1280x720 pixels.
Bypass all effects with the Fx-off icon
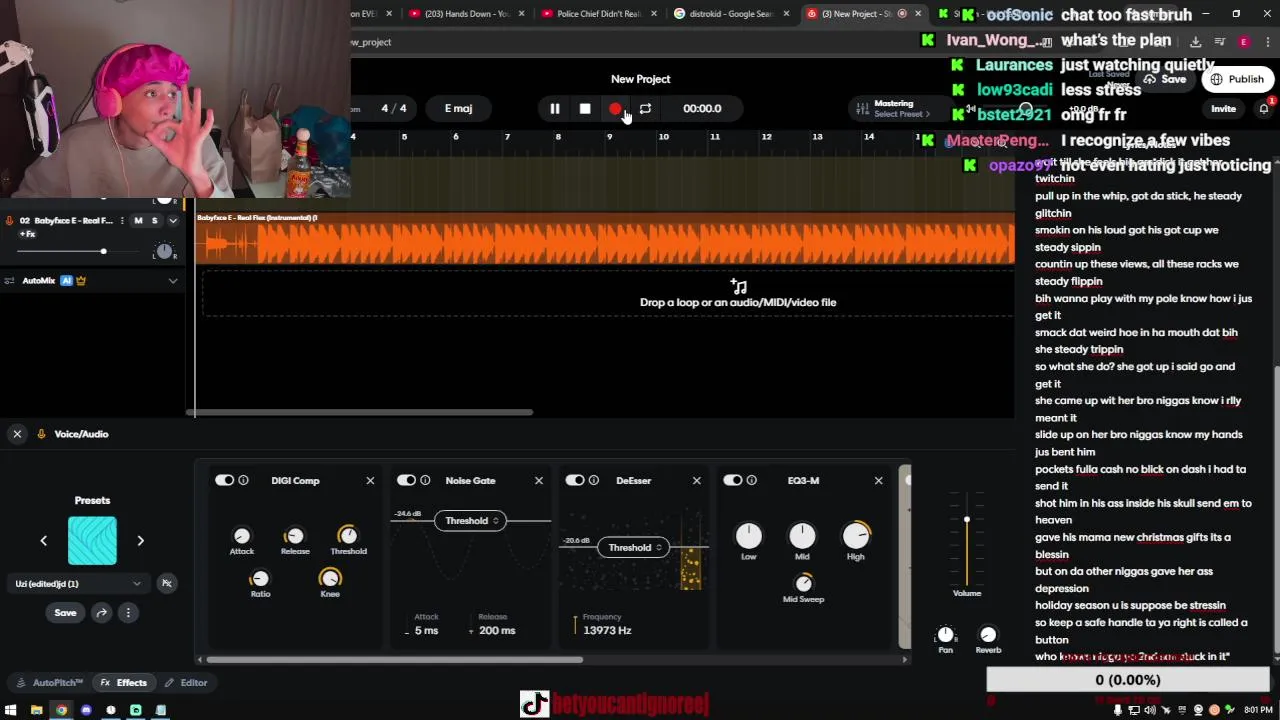[x=167, y=583]
